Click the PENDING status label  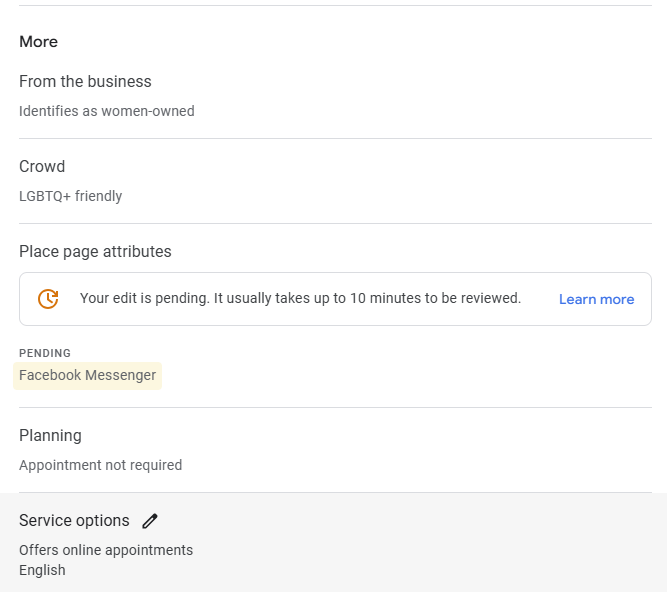point(45,353)
